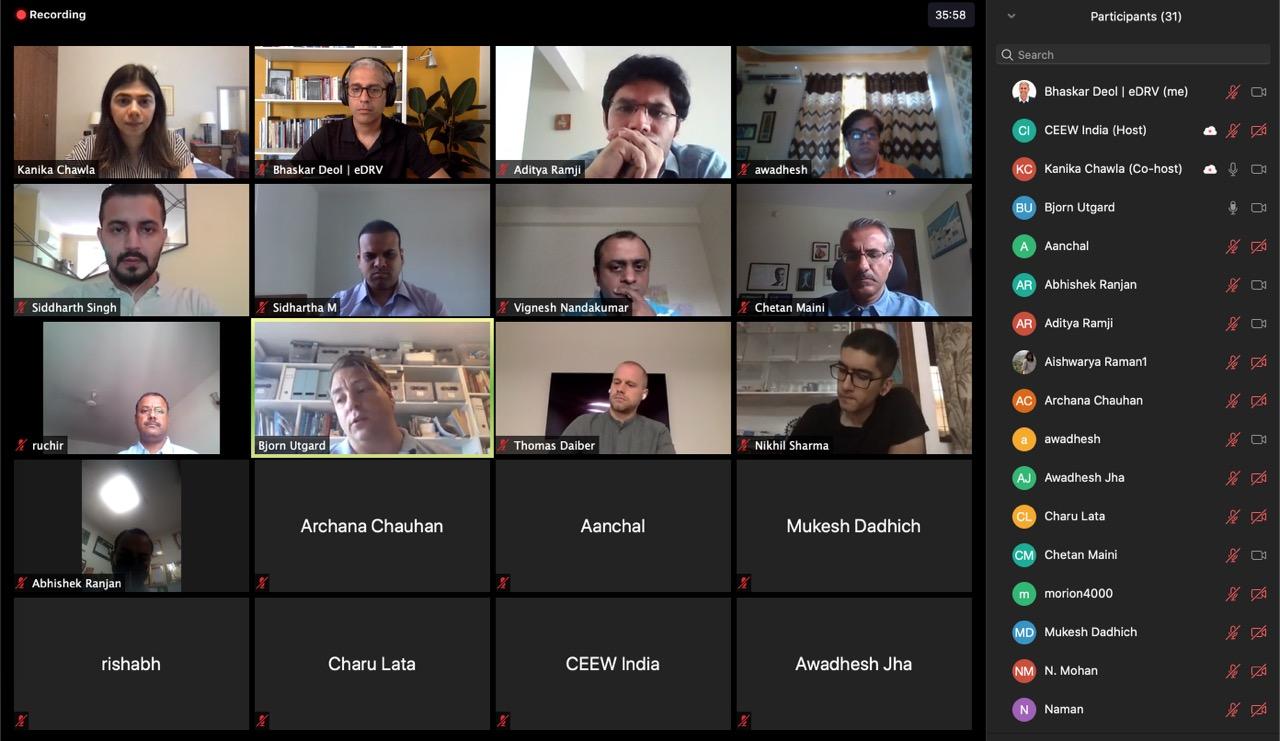
Task: Click the 35:58 meeting timer
Action: point(950,15)
